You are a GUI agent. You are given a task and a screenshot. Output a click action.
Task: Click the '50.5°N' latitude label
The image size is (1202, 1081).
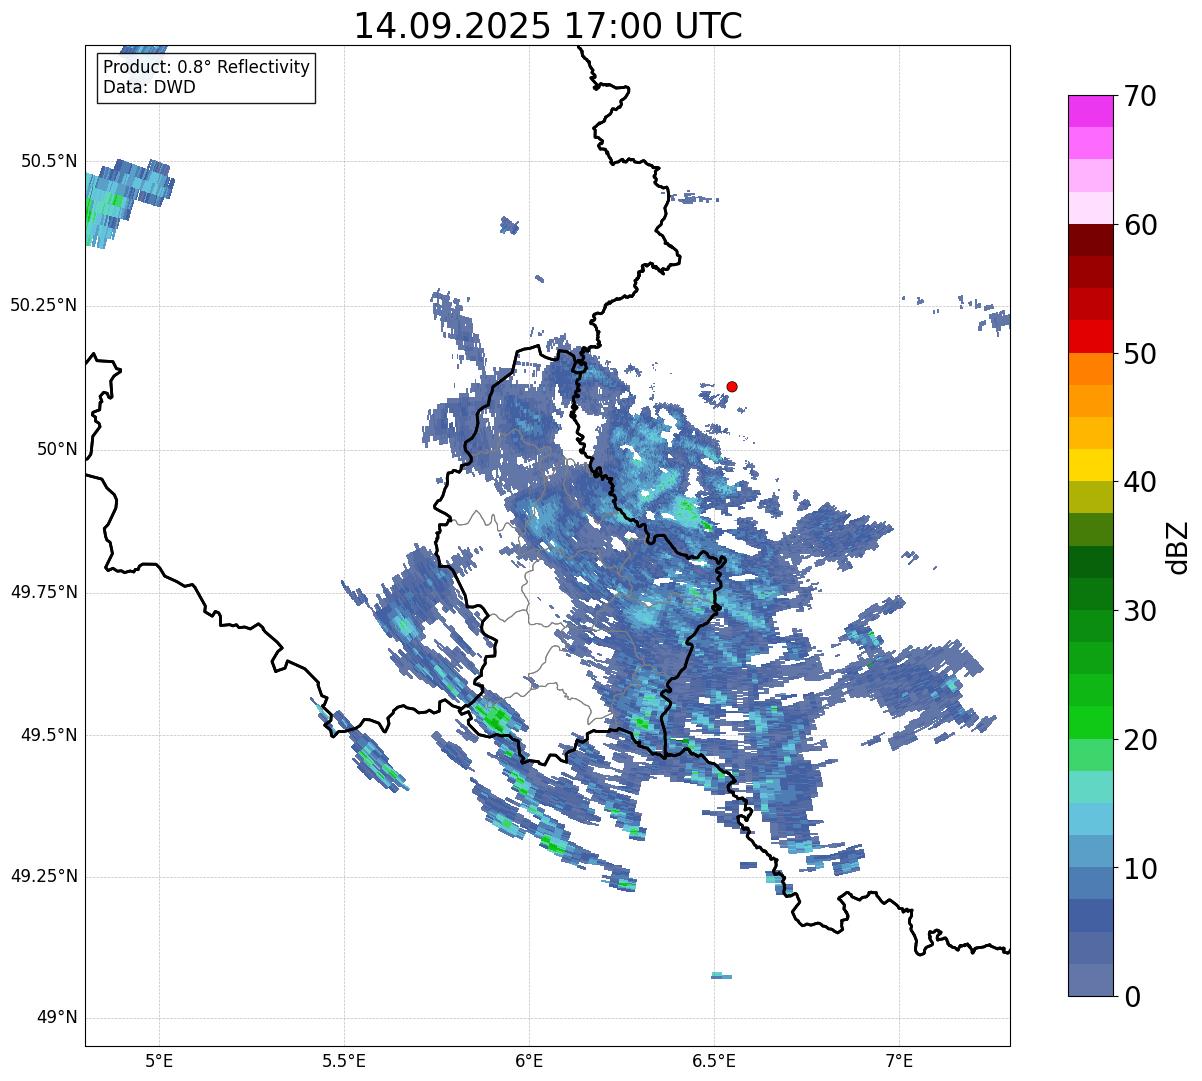[x=49, y=161]
